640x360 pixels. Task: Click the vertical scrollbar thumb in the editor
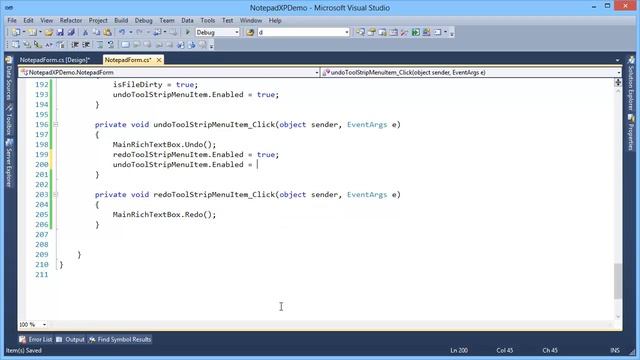coord(618,281)
